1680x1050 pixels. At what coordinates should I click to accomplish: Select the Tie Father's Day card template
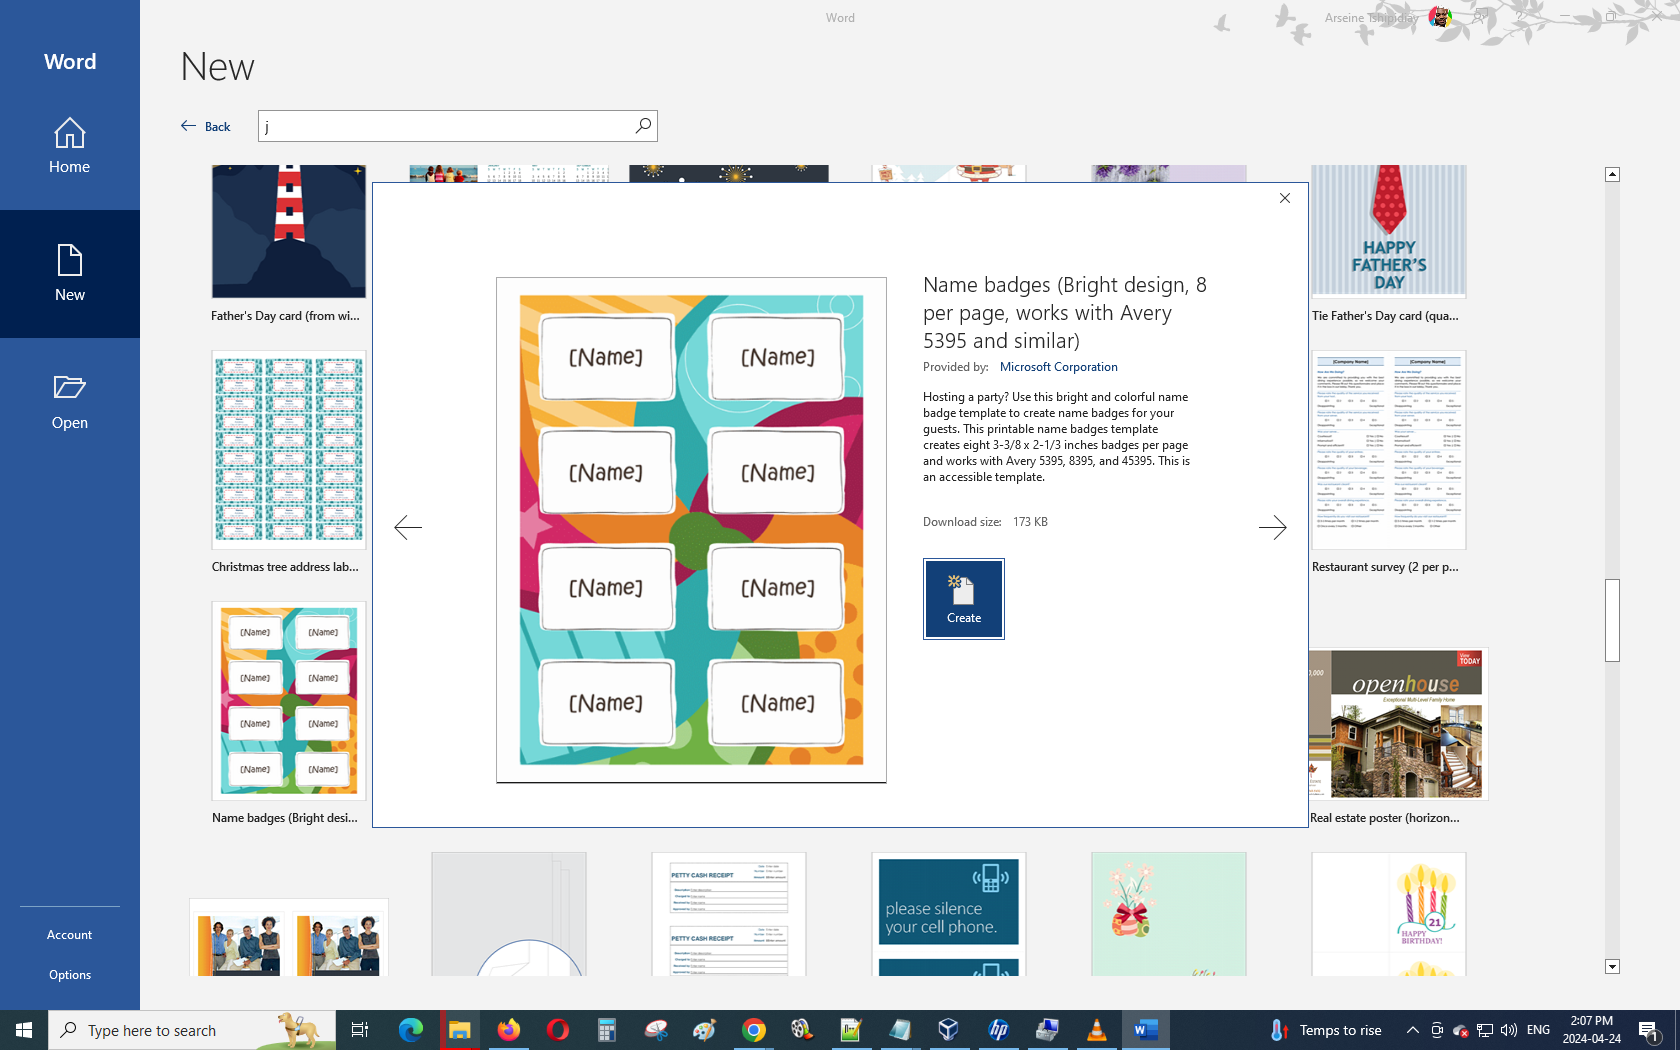coord(1388,232)
